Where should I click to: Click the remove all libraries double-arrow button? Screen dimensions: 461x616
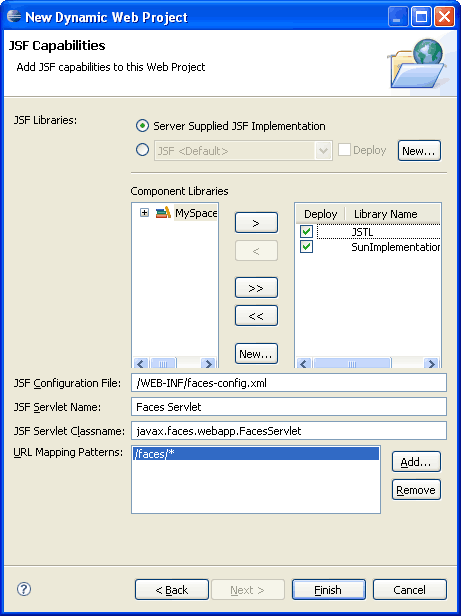(256, 315)
